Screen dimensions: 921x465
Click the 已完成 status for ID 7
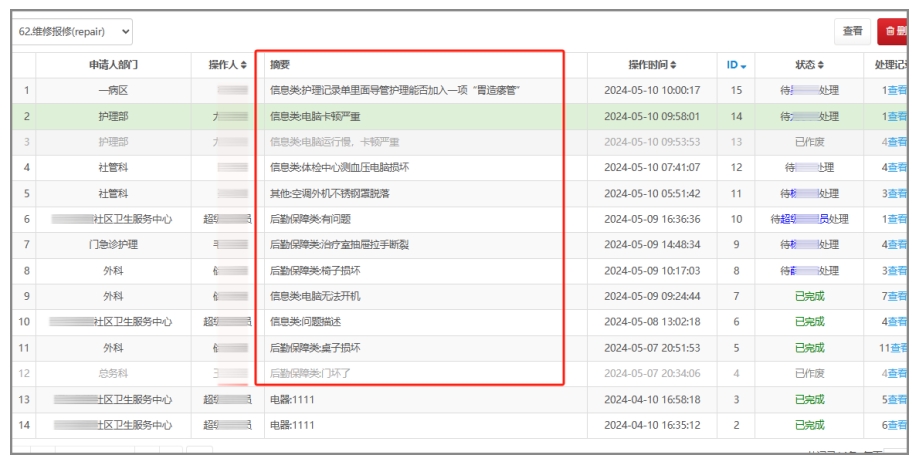809,296
